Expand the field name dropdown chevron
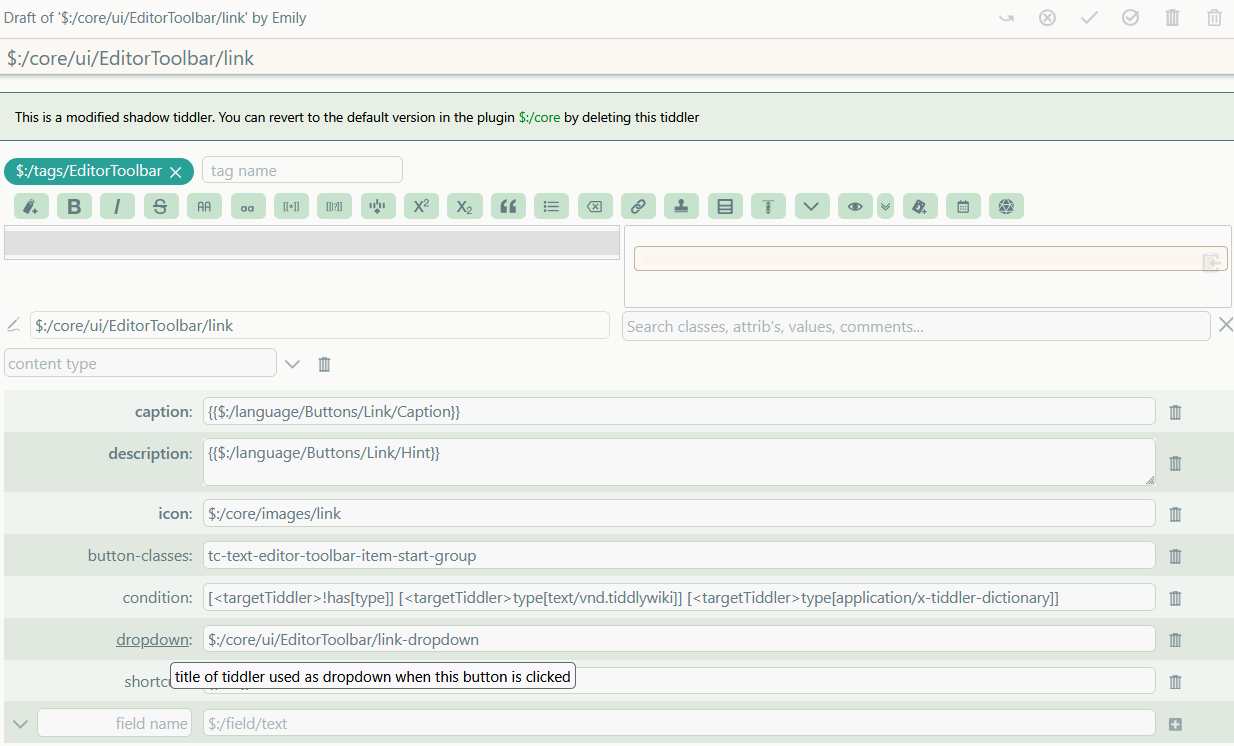Screen dimensions: 1234x746 (x=20, y=723)
